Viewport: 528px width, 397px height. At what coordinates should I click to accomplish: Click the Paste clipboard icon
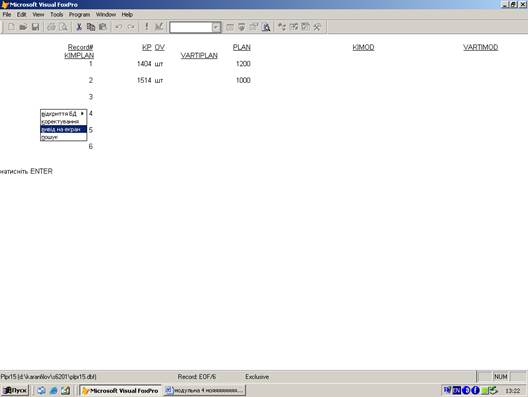click(x=103, y=27)
